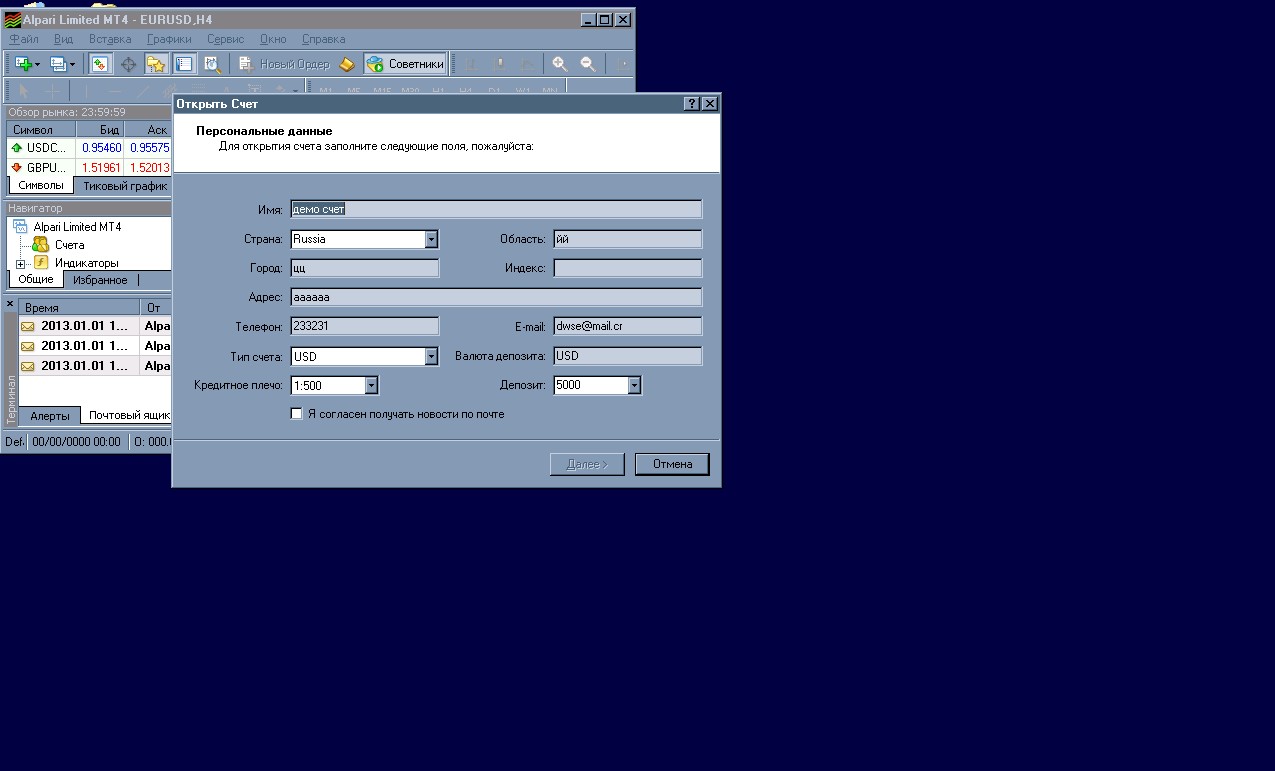Toggle the Data Window crosshair icon
The image size is (1275, 771).
click(129, 64)
